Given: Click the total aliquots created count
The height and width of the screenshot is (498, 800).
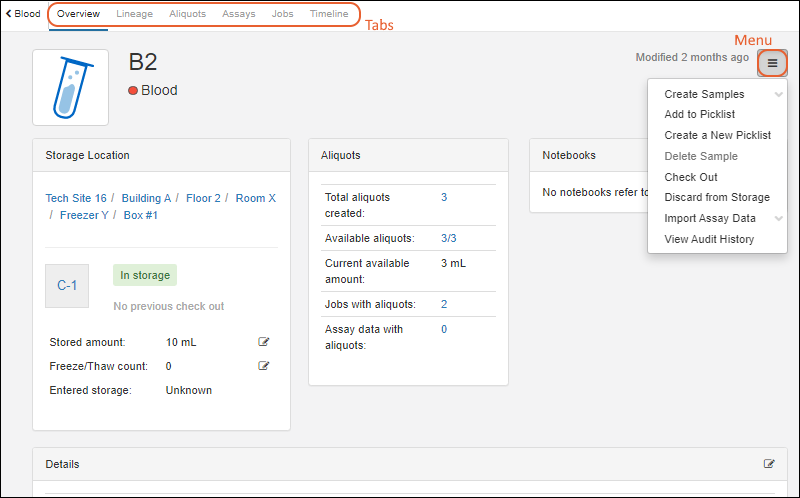Looking at the screenshot, I should coord(444,197).
